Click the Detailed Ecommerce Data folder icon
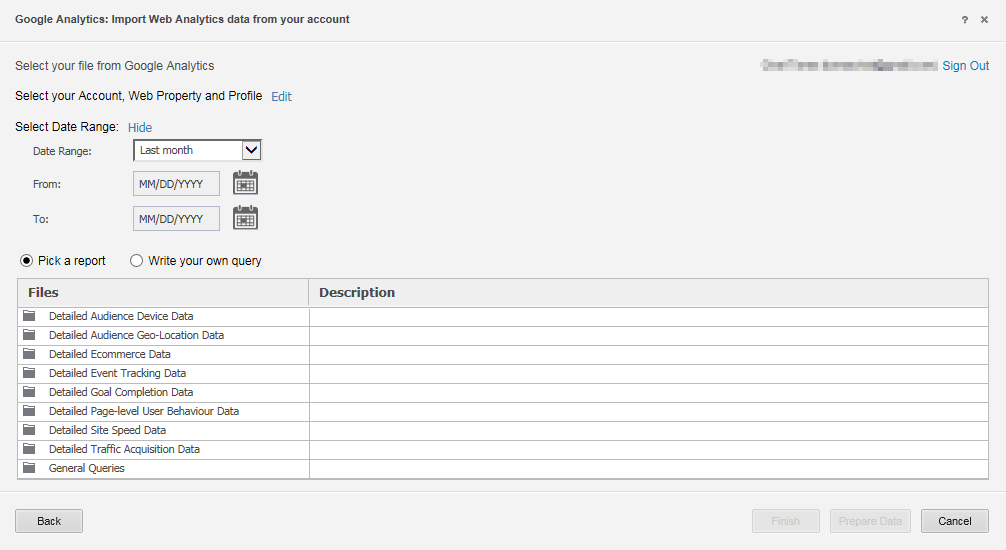This screenshot has height=550, width=1006. pos(29,354)
